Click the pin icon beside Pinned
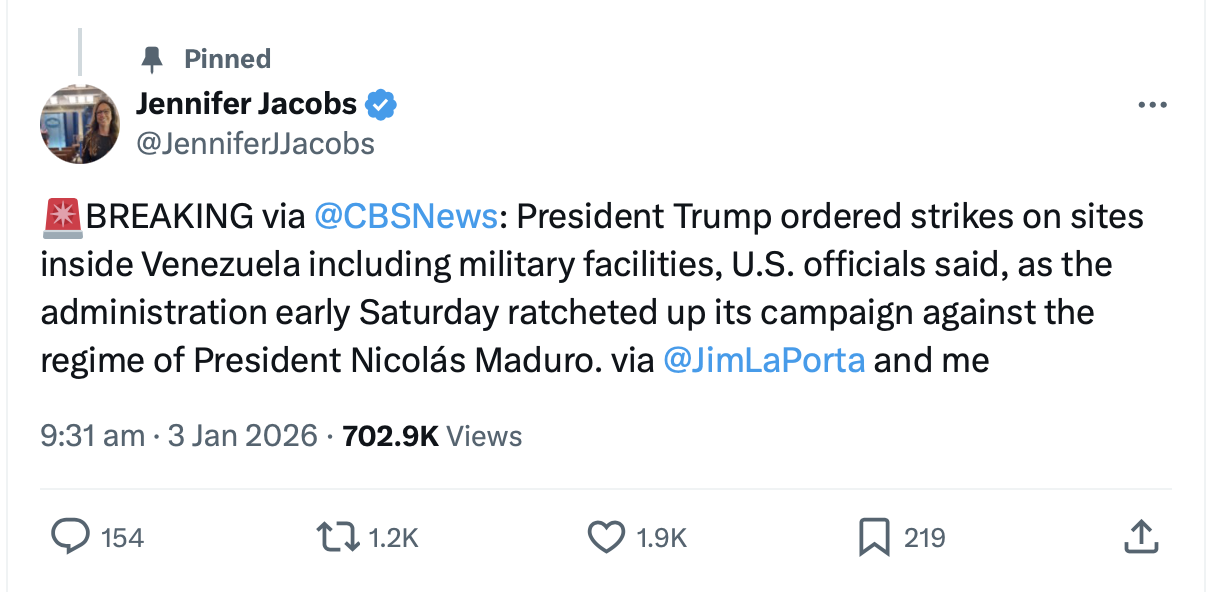Screen dimensions: 1208x592 click(152, 60)
